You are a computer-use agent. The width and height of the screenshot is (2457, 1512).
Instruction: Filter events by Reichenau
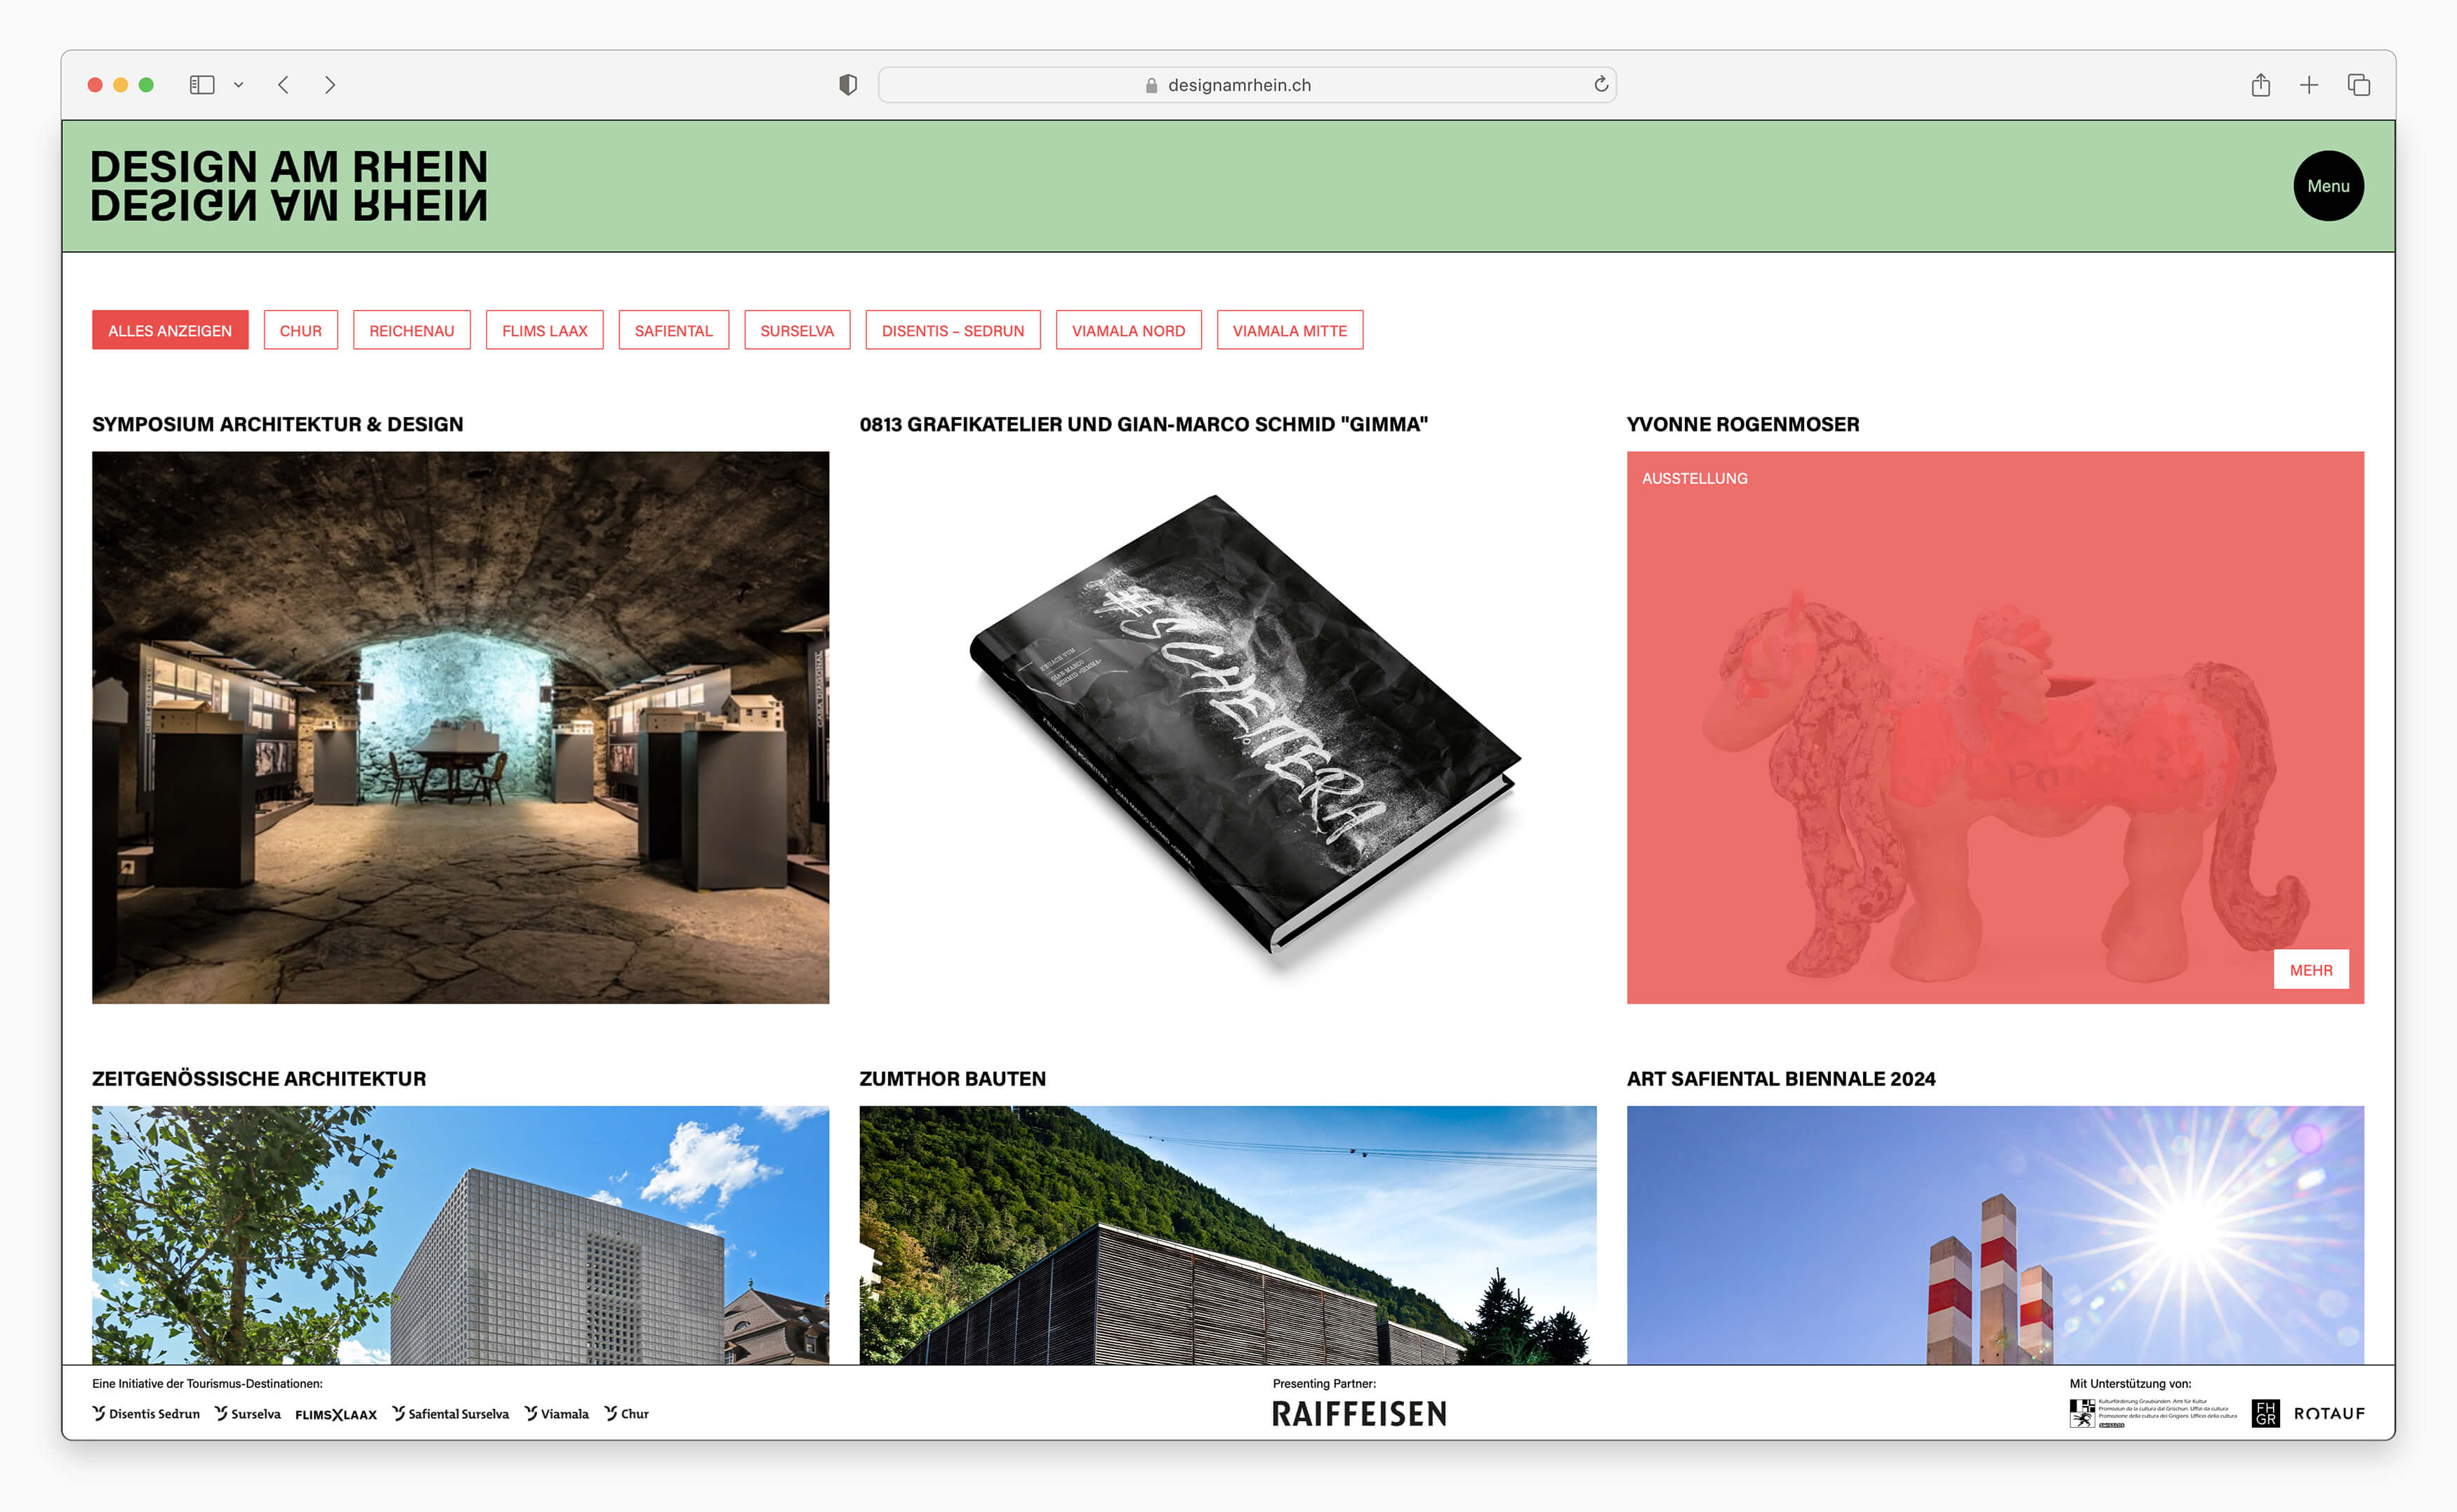[412, 330]
